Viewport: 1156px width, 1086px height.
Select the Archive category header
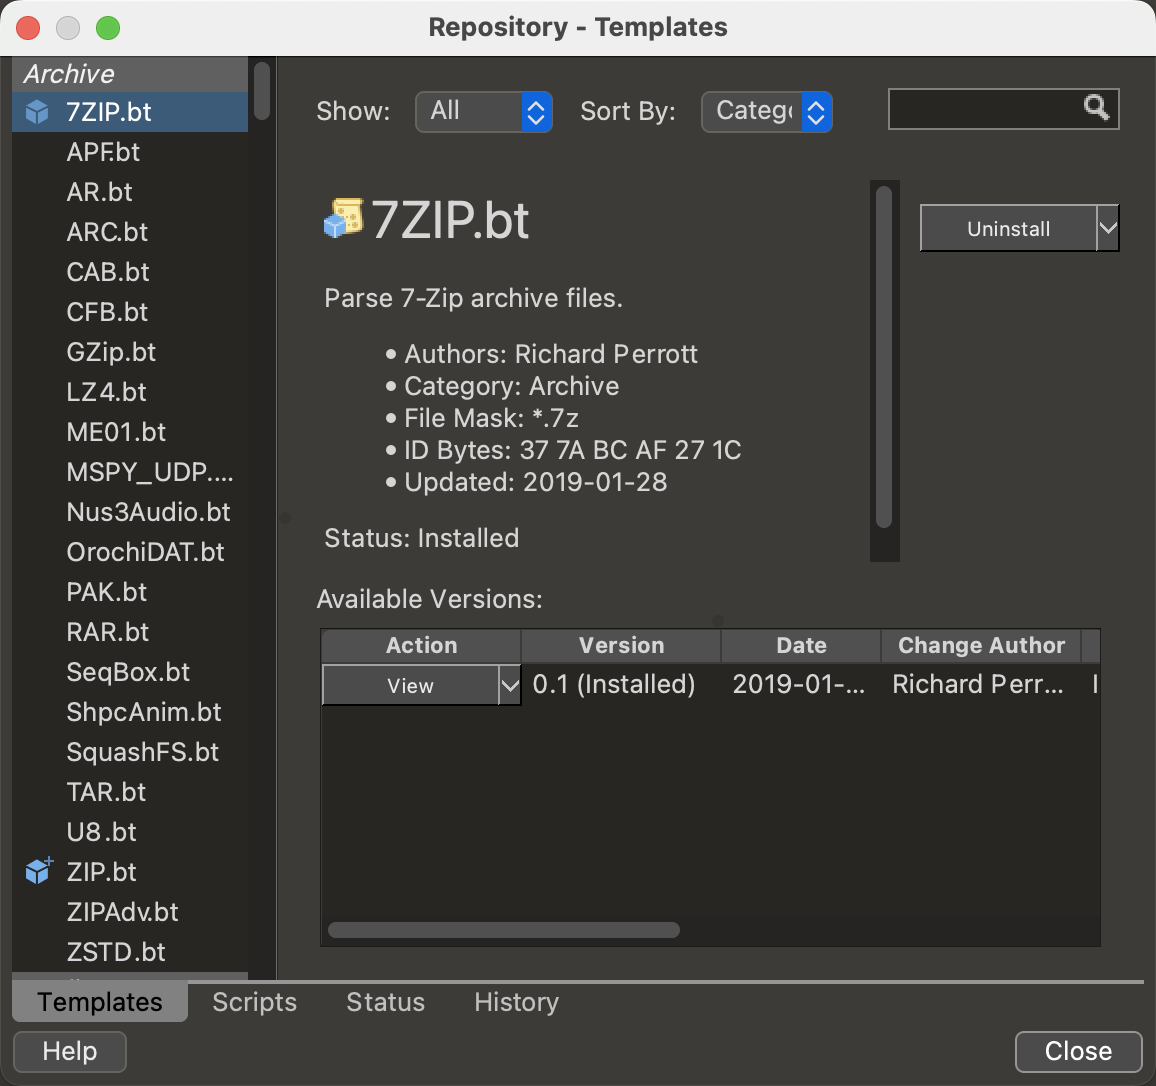tap(130, 74)
